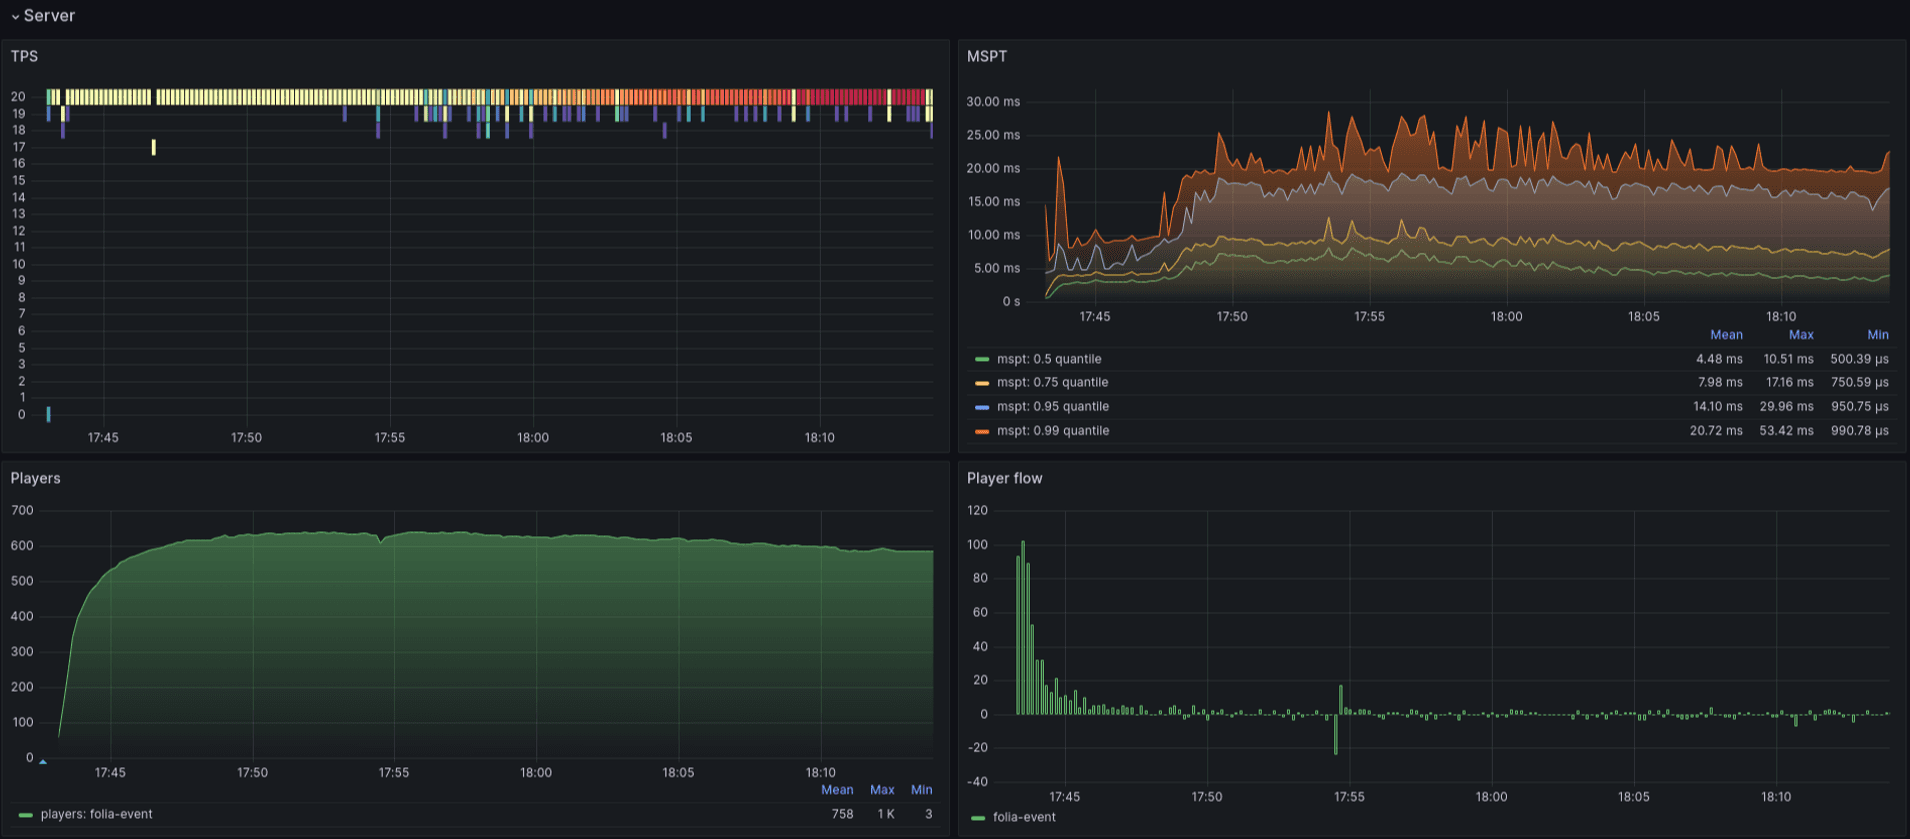The width and height of the screenshot is (1910, 839).
Task: Sort MSPT legend by Max column
Action: click(1801, 335)
